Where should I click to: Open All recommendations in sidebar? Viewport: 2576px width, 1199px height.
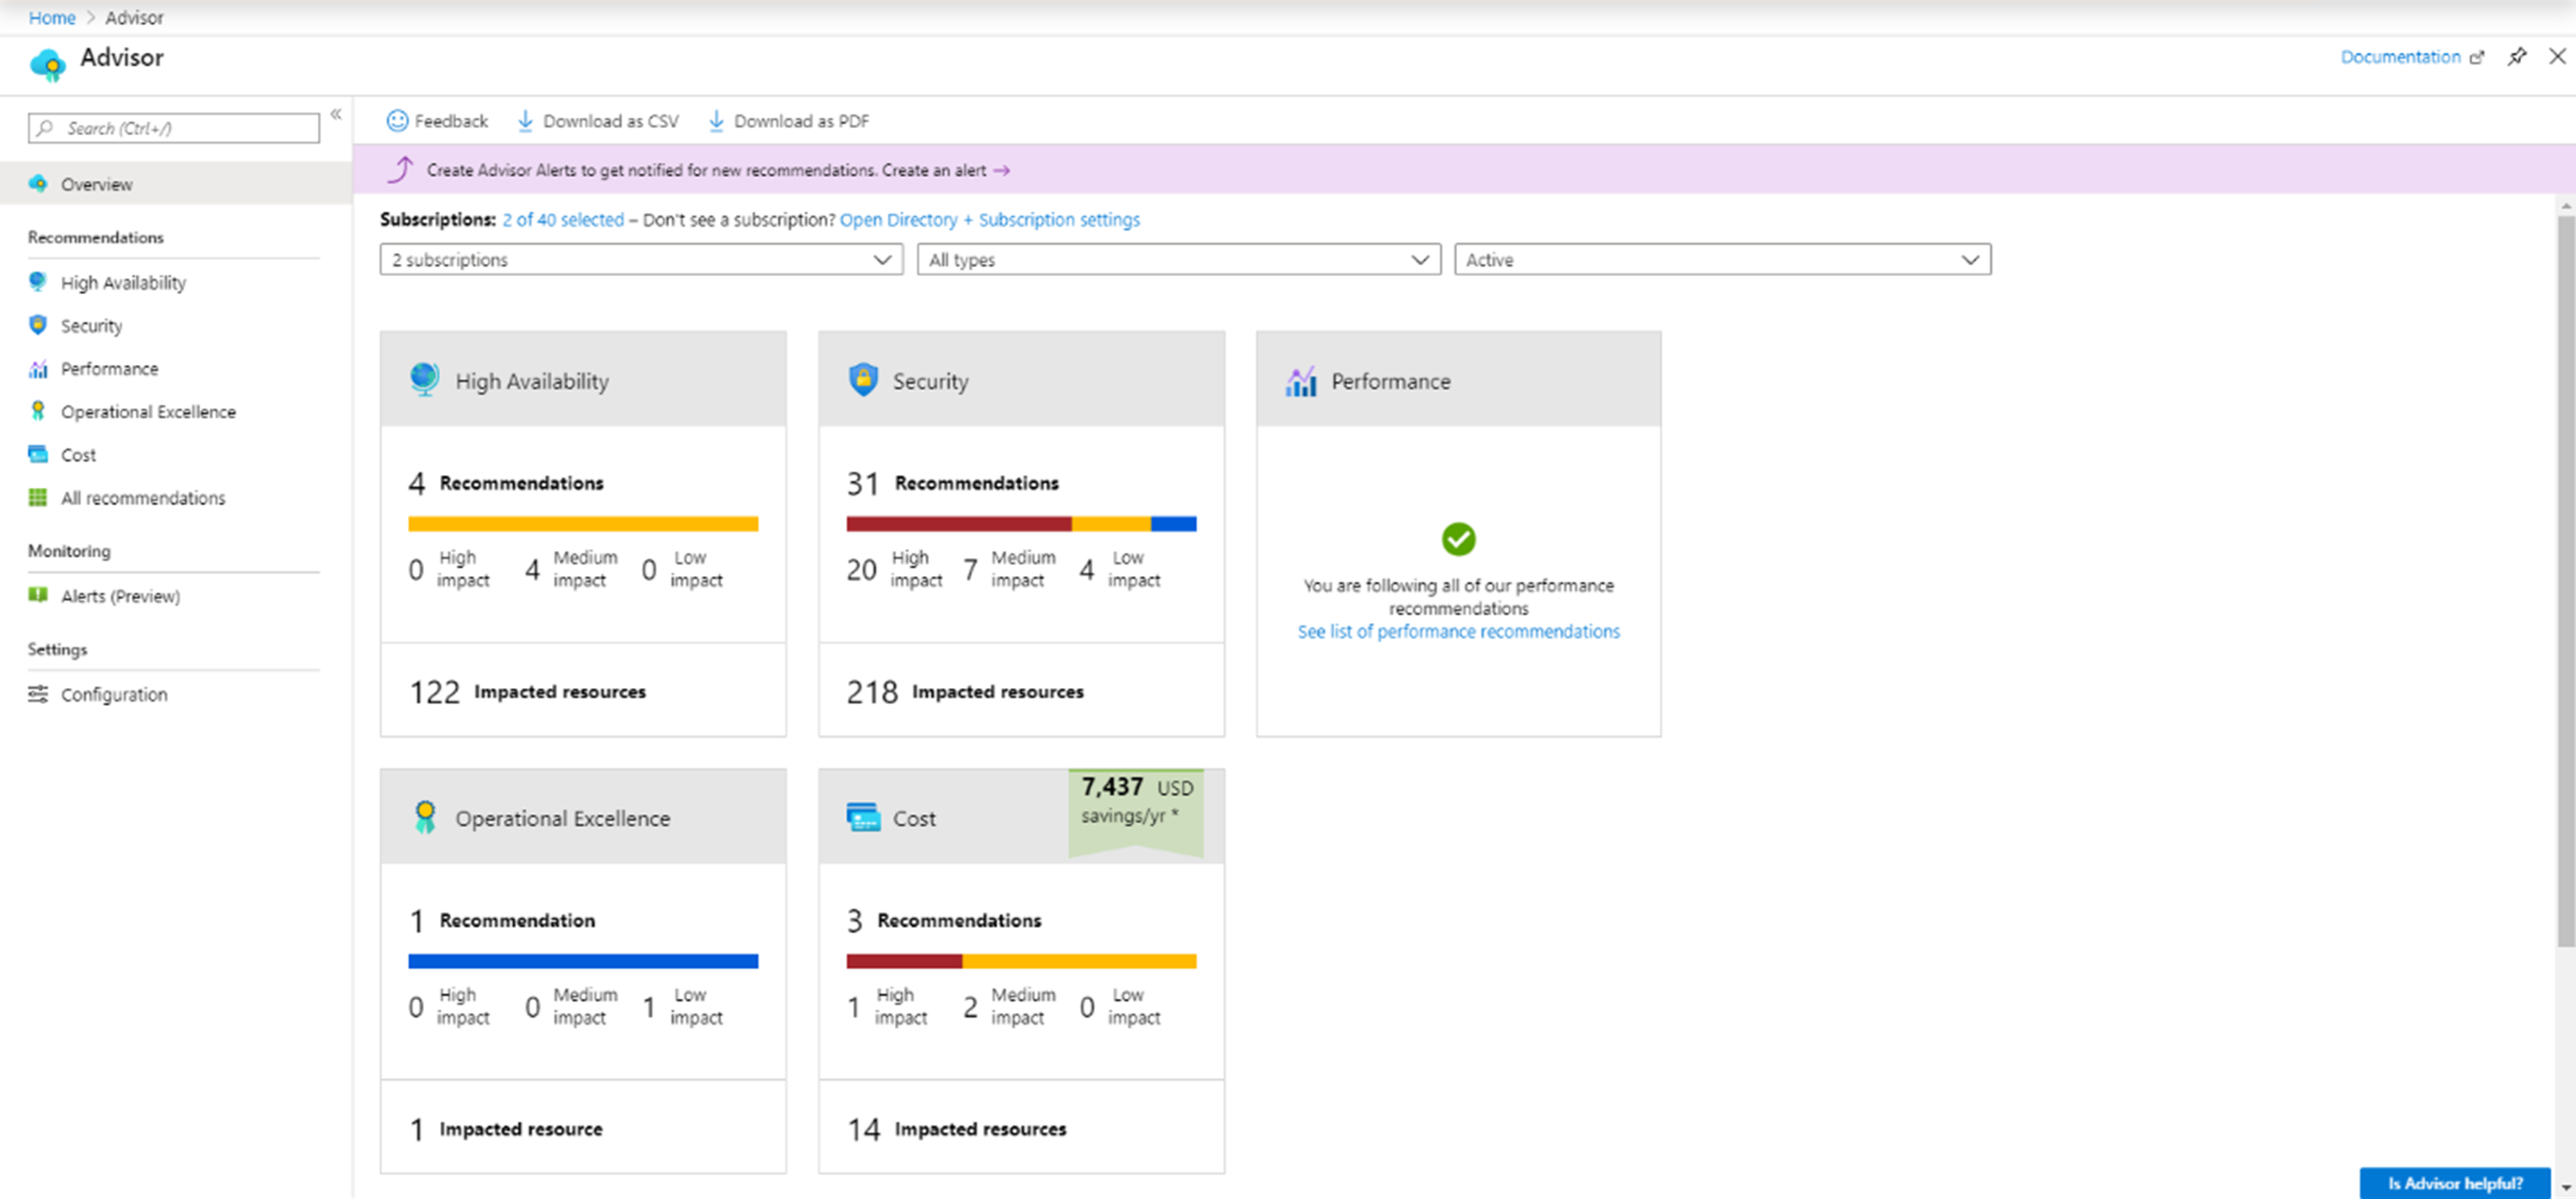(143, 498)
